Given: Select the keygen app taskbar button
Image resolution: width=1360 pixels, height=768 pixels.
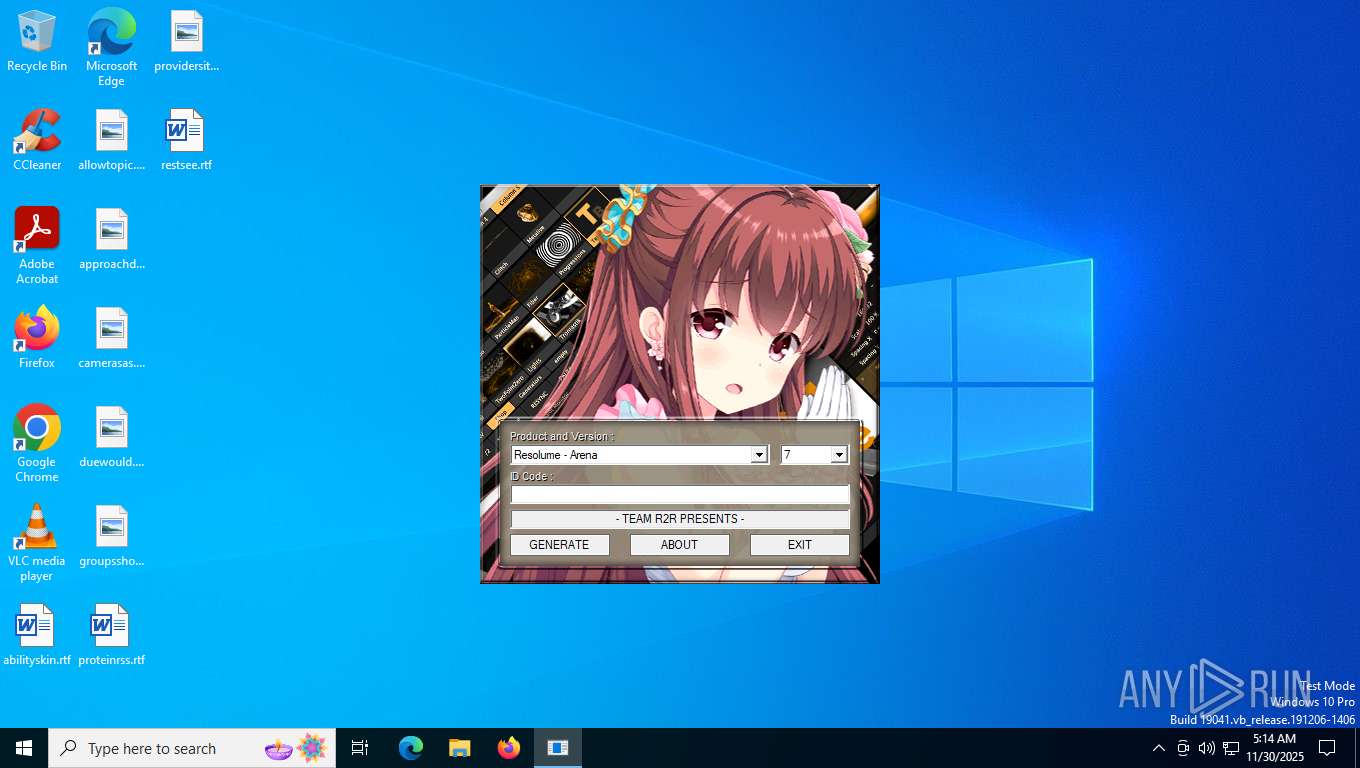Looking at the screenshot, I should pos(558,748).
